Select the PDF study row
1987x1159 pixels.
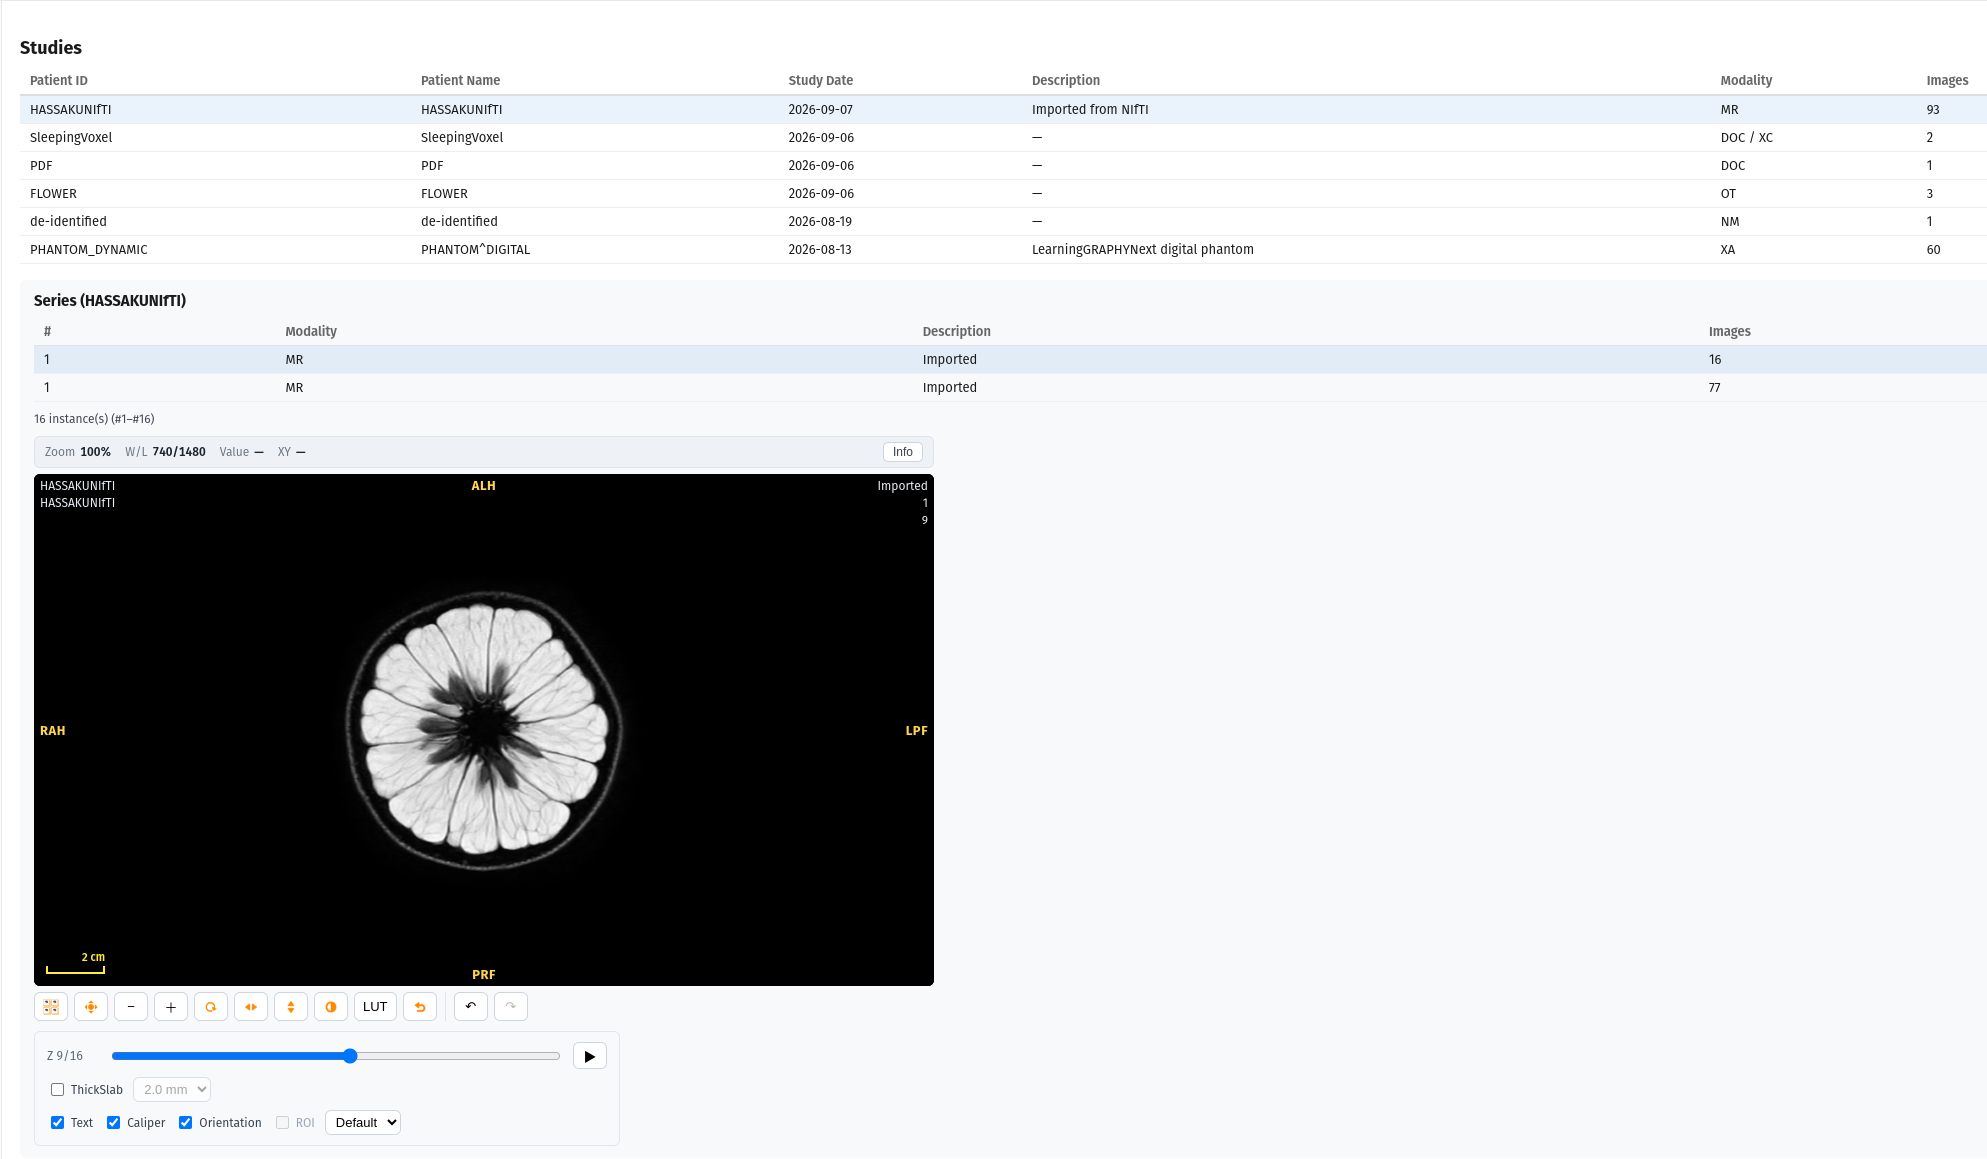pos(1003,166)
